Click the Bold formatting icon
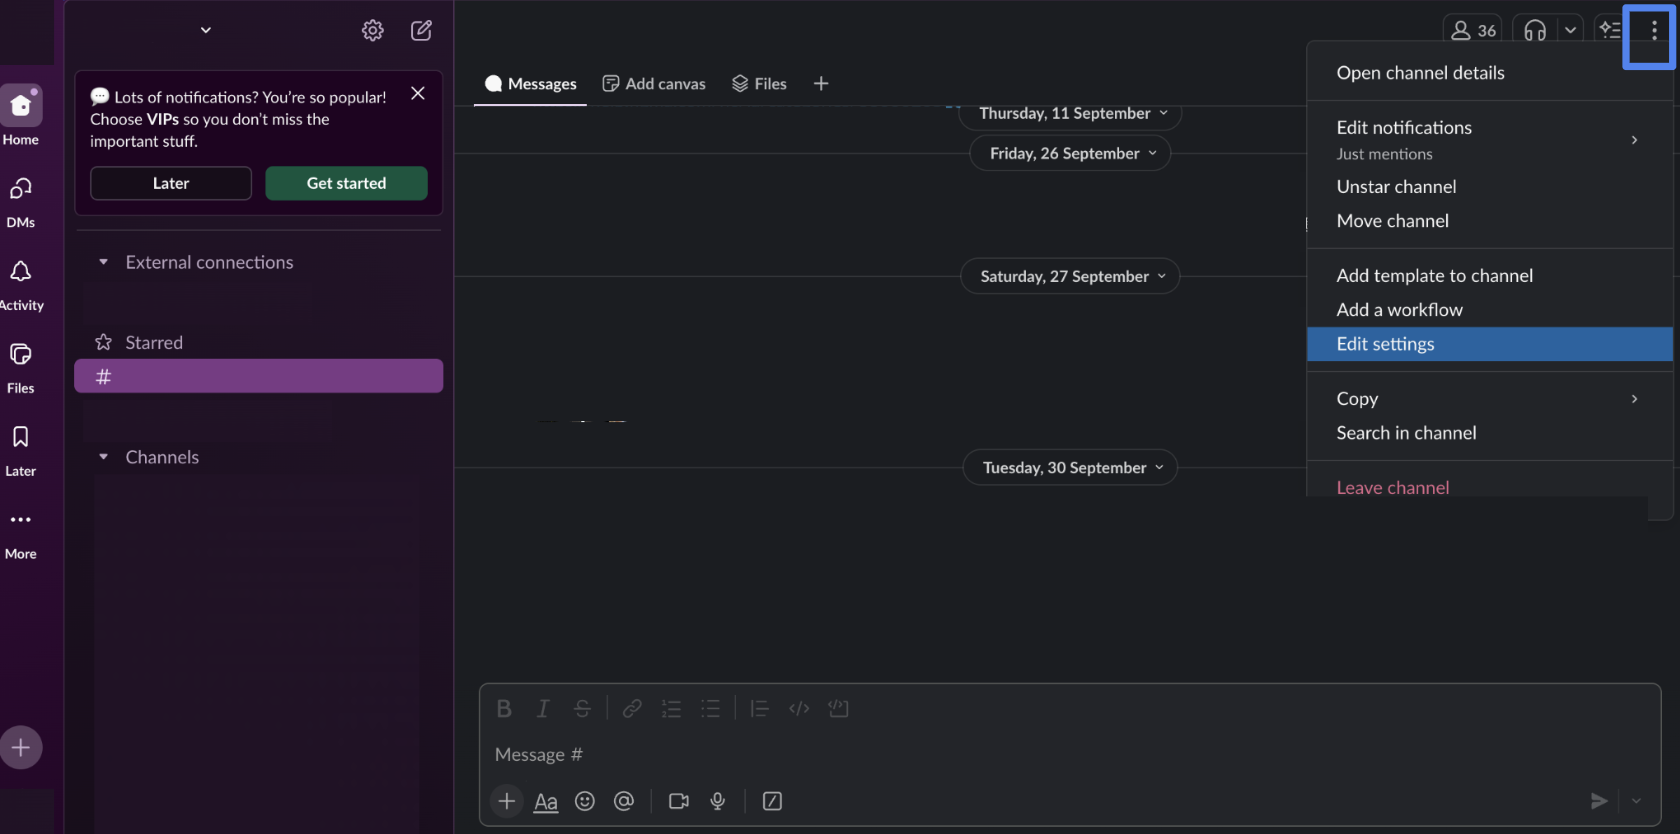Viewport: 1680px width, 834px height. point(504,709)
